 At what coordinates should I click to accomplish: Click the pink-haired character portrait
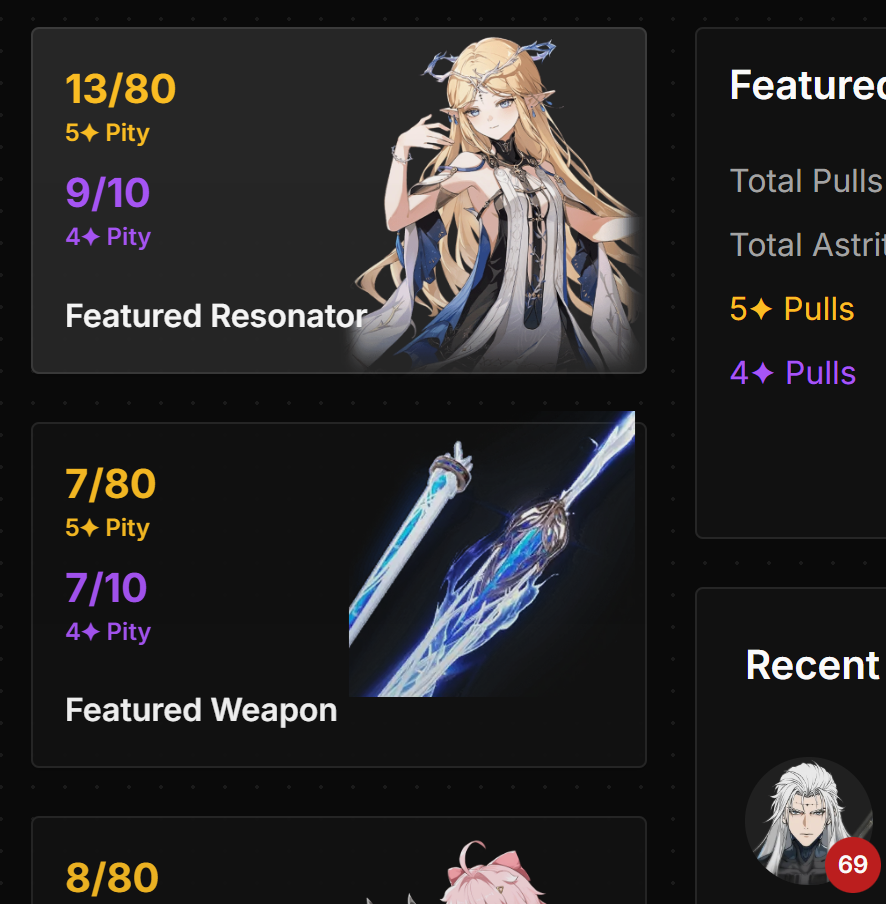click(x=490, y=872)
